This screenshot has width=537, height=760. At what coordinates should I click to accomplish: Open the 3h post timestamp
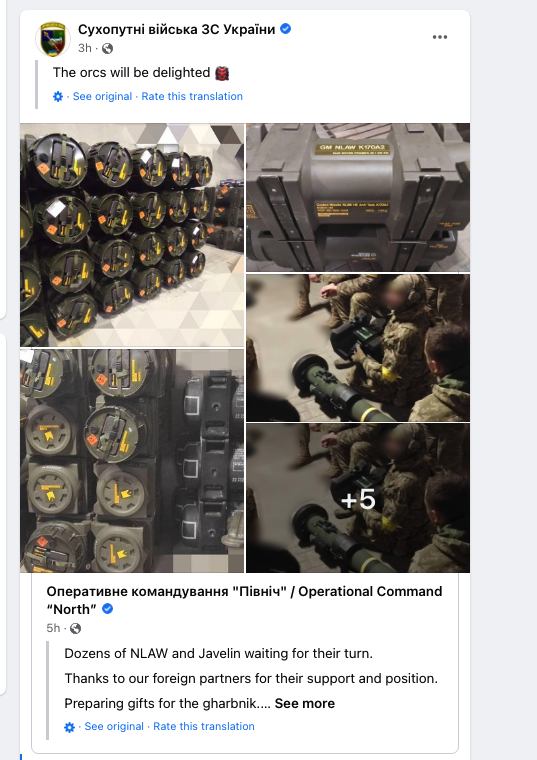click(85, 48)
